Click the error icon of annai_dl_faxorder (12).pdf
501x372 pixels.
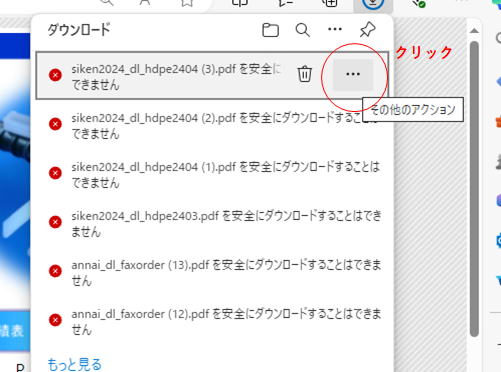(55, 320)
